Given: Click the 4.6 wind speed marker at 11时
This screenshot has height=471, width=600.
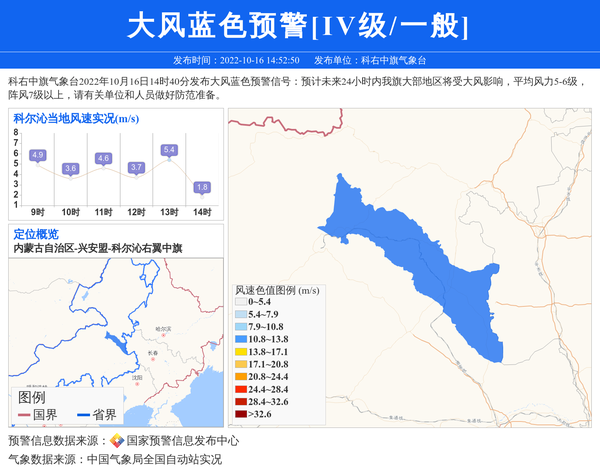Looking at the screenshot, I should (x=103, y=158).
